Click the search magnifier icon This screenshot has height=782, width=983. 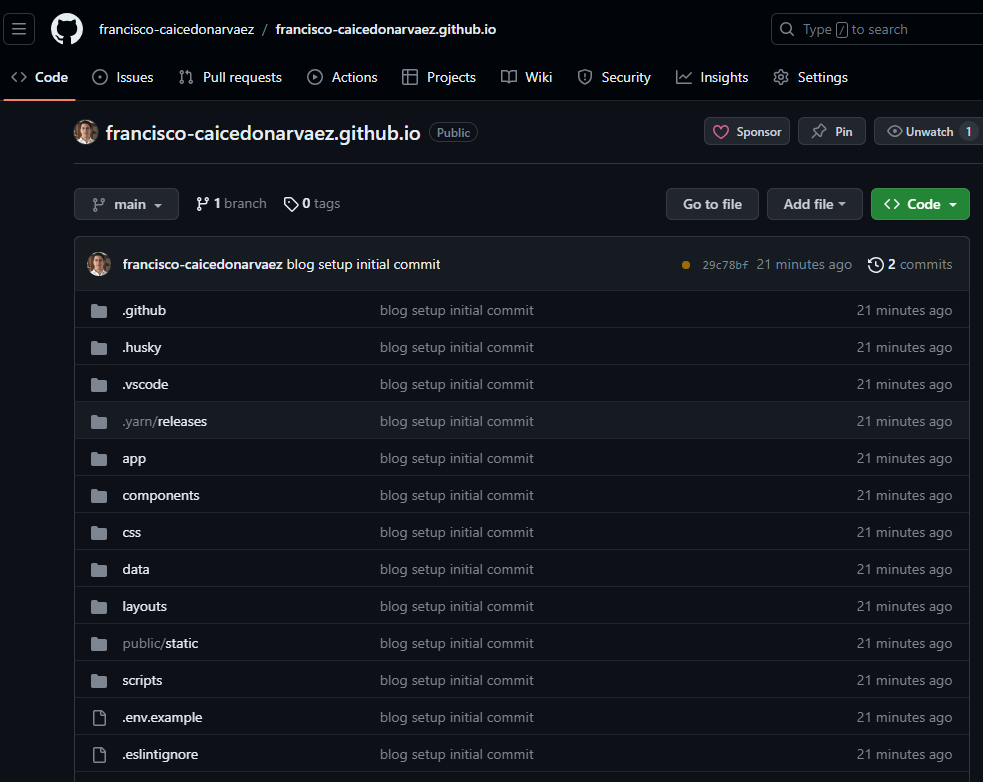click(x=786, y=29)
